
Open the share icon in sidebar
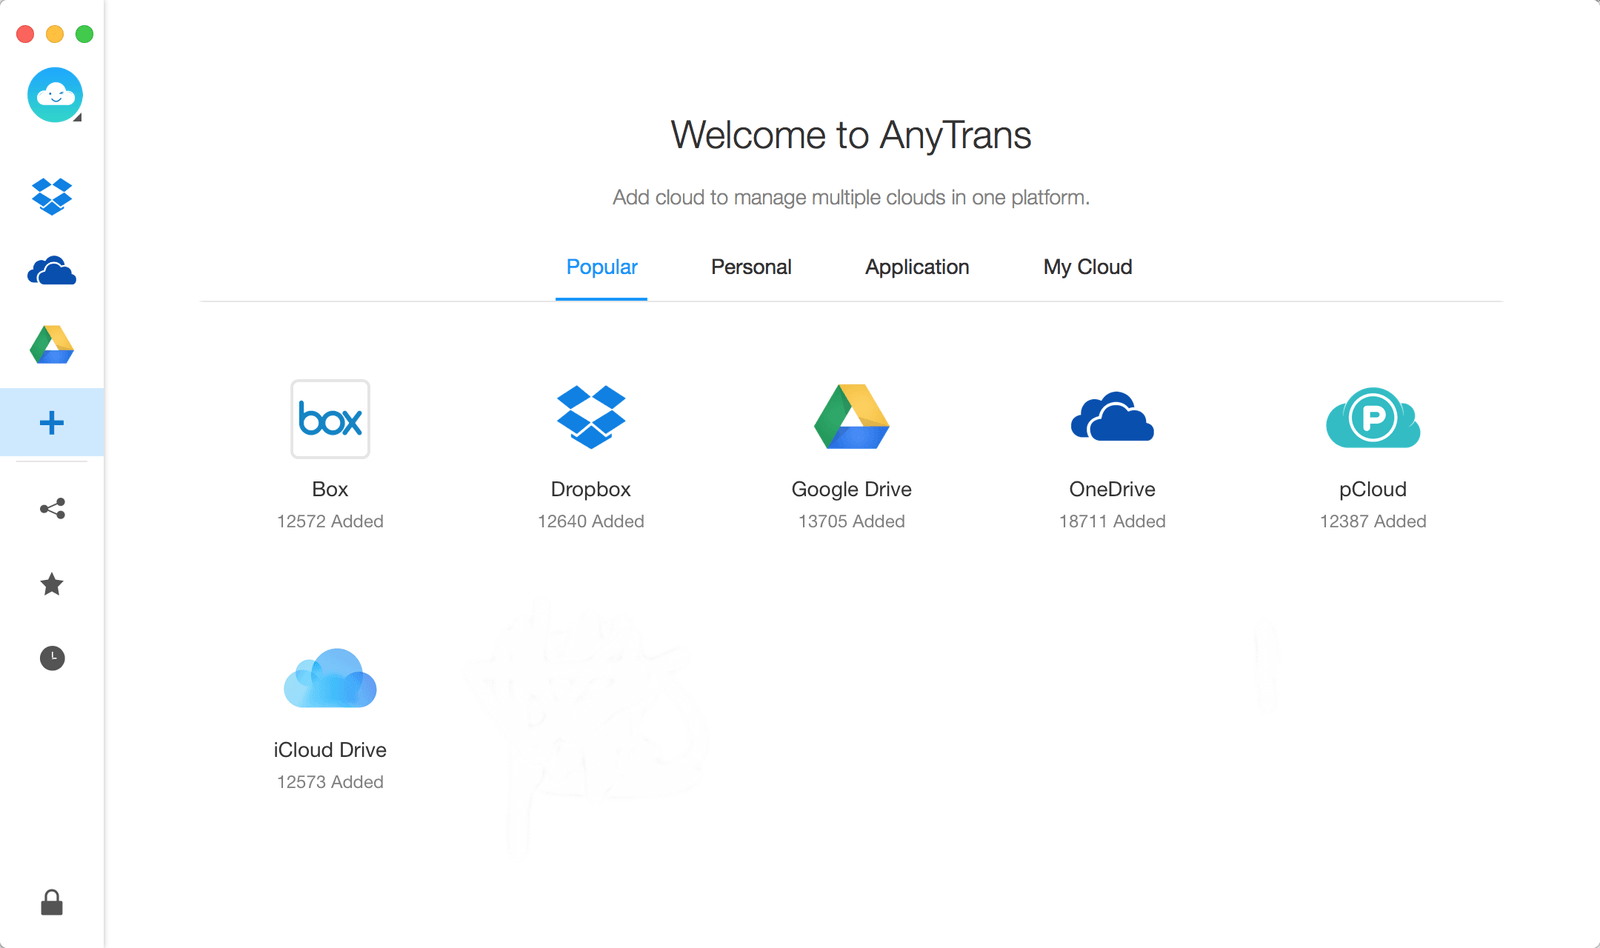[x=52, y=509]
